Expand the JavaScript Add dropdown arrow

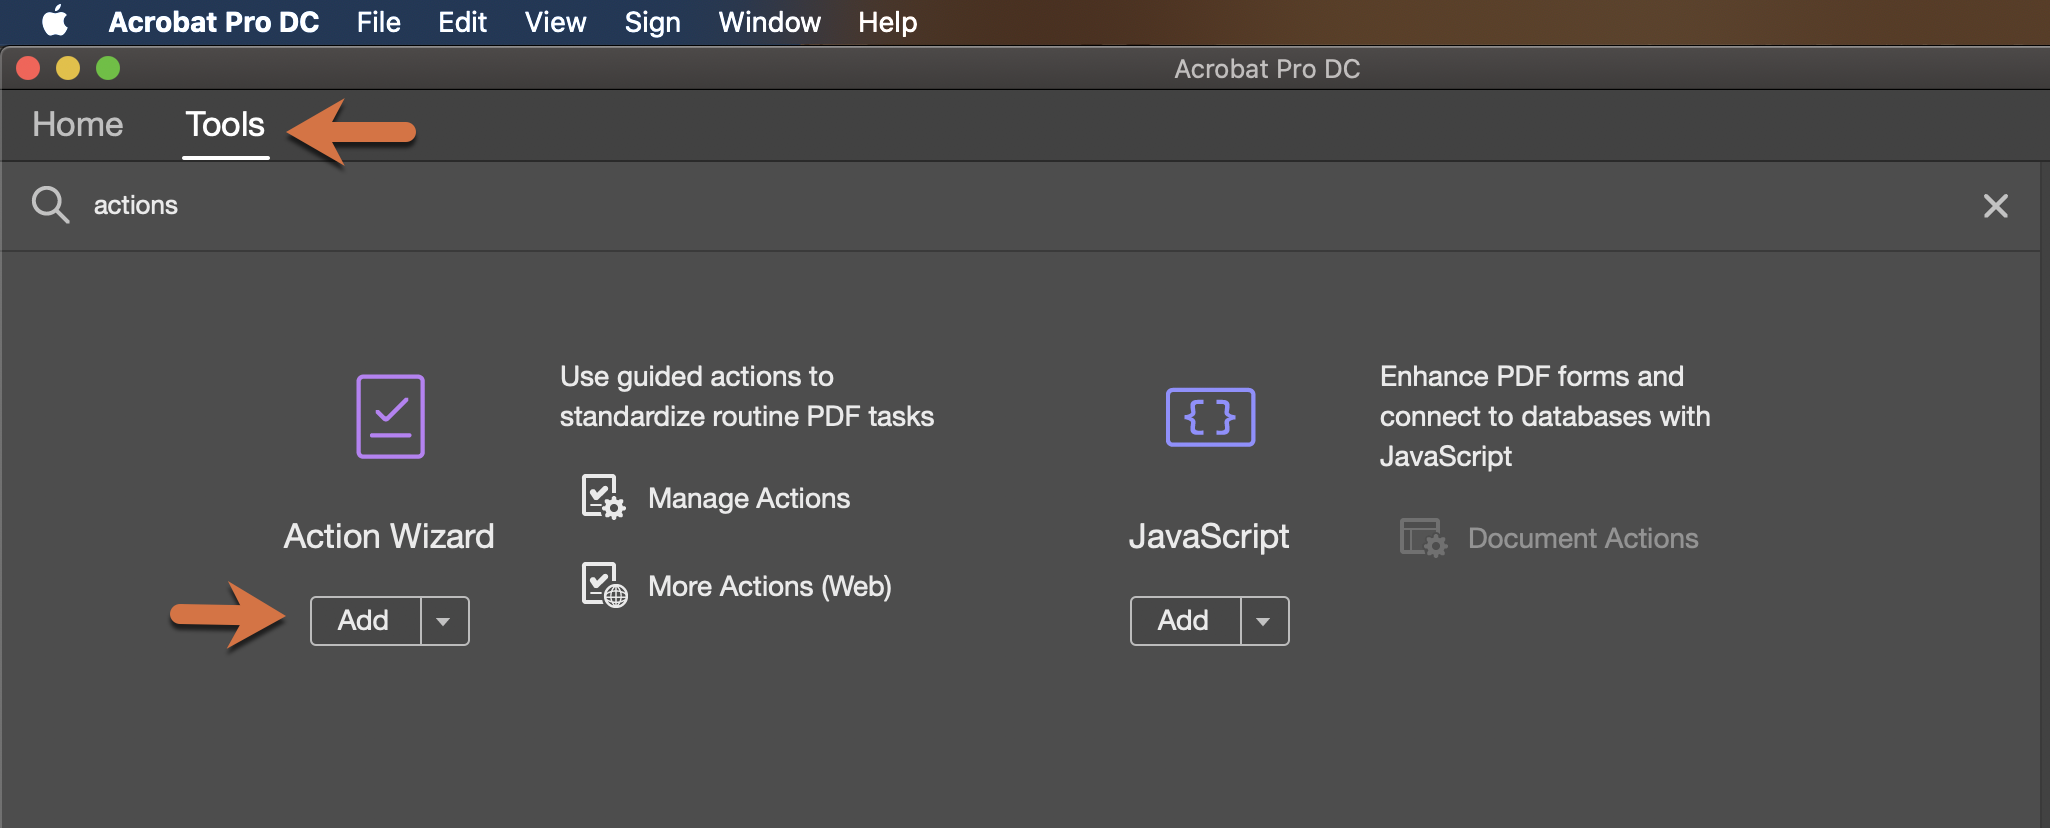tap(1264, 621)
